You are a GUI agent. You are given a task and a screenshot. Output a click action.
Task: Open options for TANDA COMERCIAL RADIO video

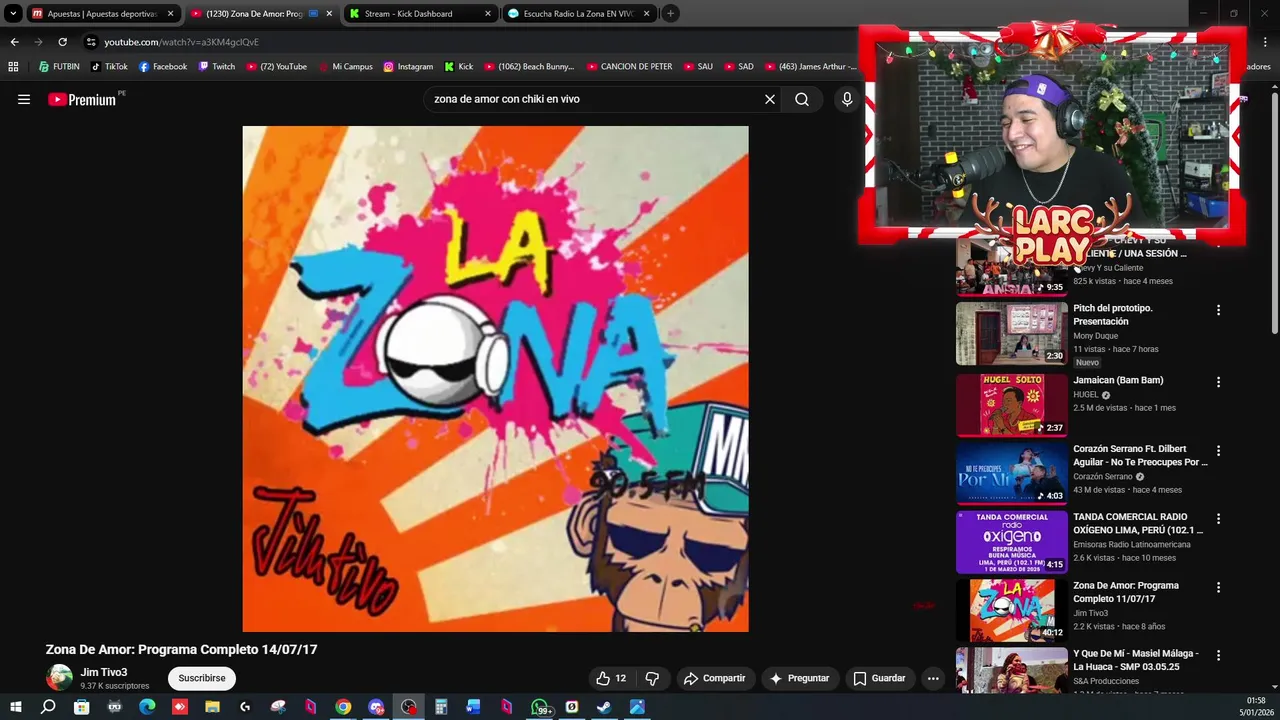coord(1218,519)
